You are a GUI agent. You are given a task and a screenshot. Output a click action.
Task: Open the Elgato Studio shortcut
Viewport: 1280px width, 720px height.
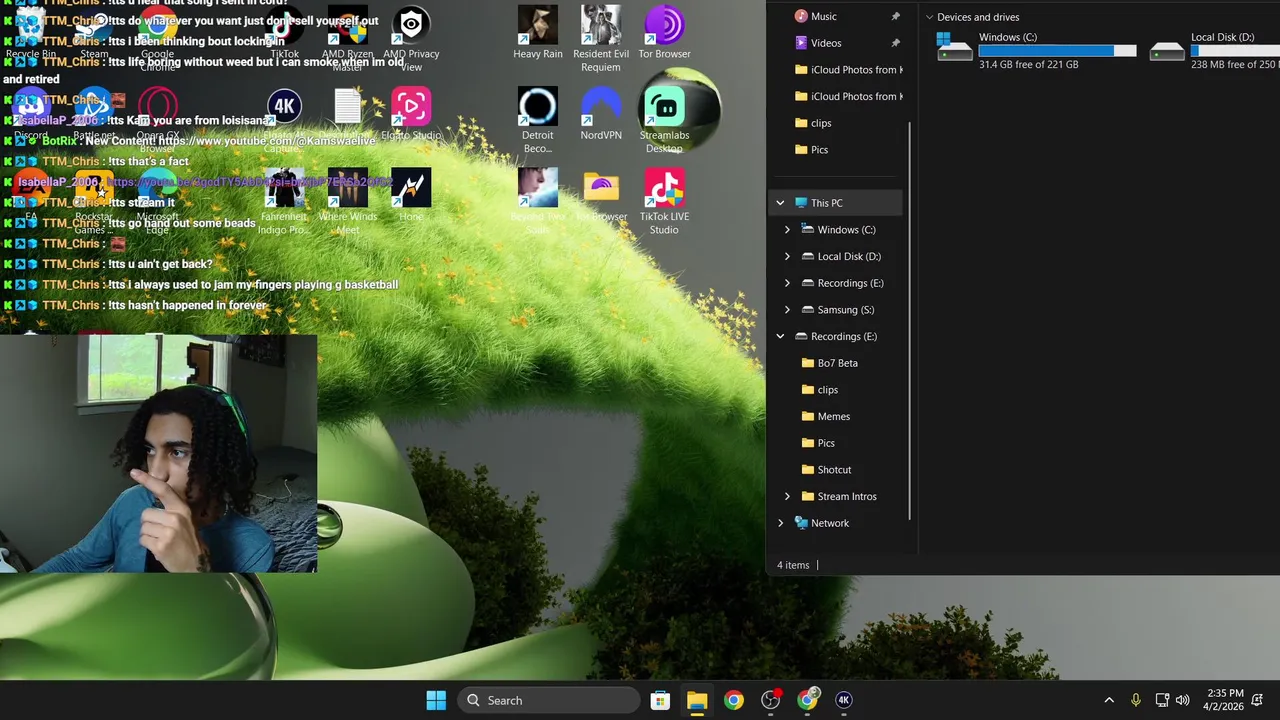411,114
